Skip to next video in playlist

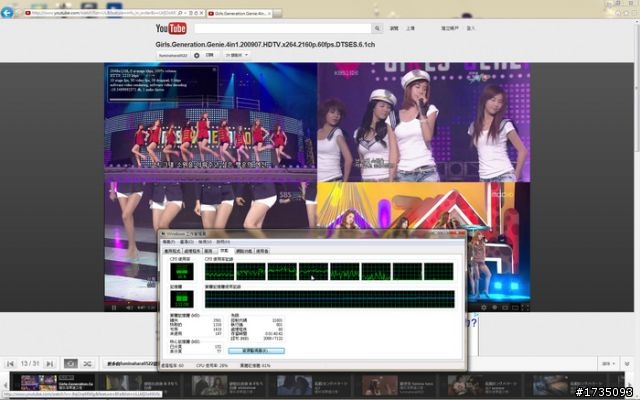[x=50, y=363]
